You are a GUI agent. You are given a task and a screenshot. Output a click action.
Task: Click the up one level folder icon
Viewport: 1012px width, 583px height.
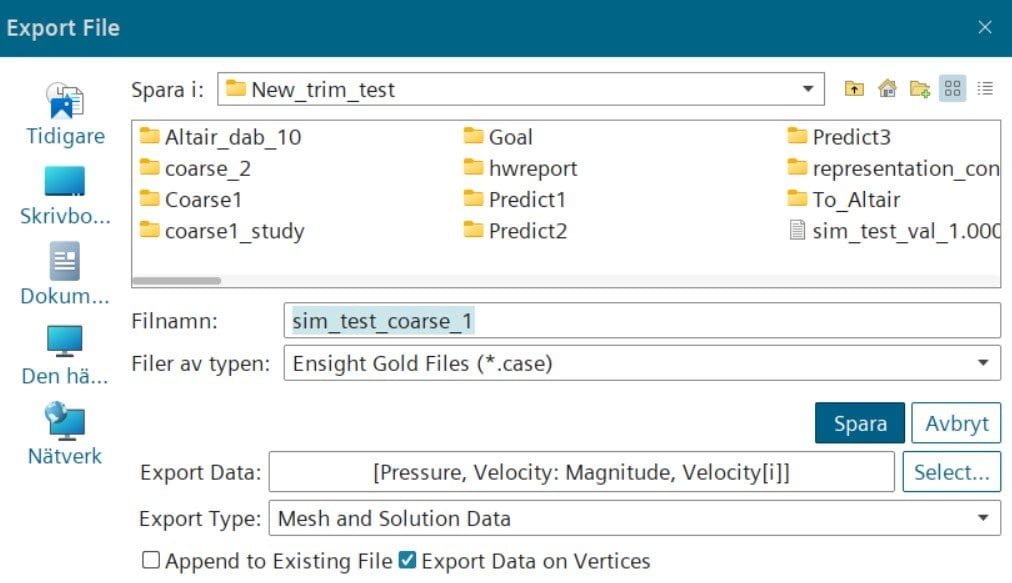point(852,88)
